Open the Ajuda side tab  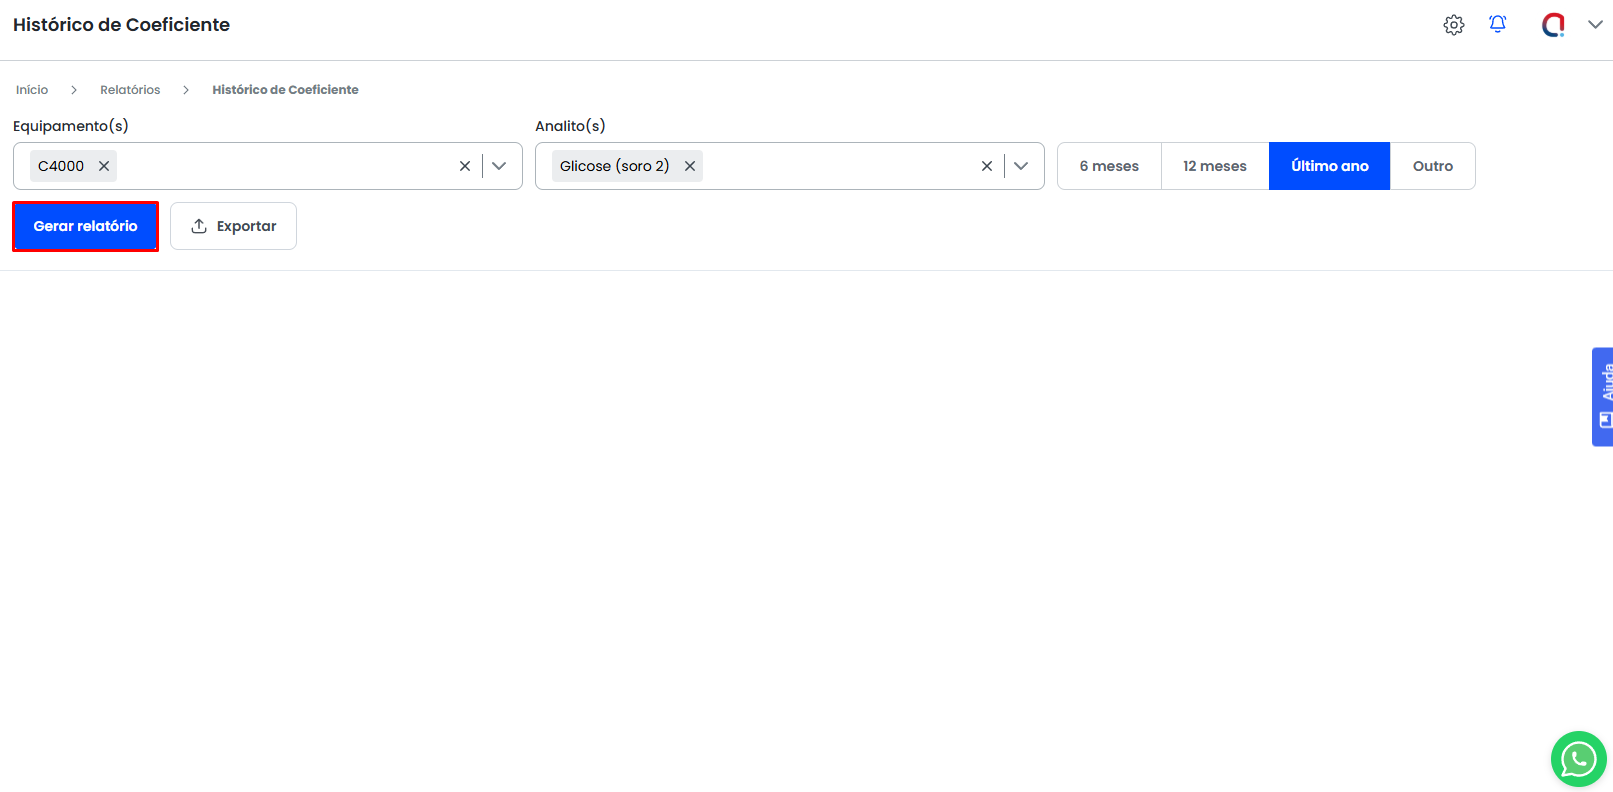(x=1603, y=396)
